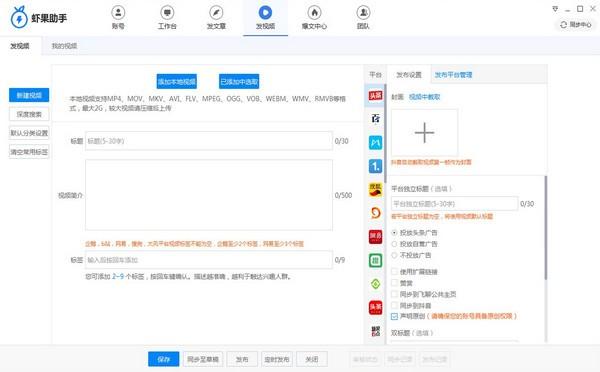This screenshot has height=372, width=600.
Task: Click the 定时发布 button
Action: click(x=277, y=359)
